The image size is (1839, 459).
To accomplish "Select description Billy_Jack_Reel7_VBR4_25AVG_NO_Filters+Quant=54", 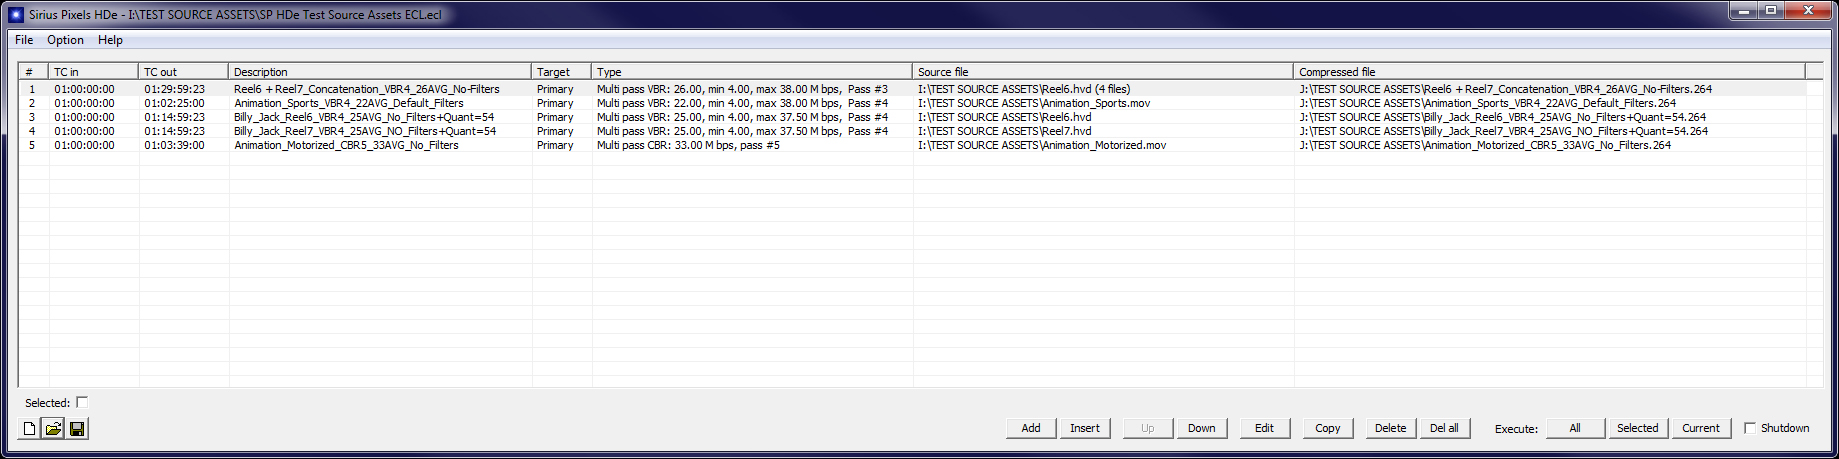I will [365, 131].
